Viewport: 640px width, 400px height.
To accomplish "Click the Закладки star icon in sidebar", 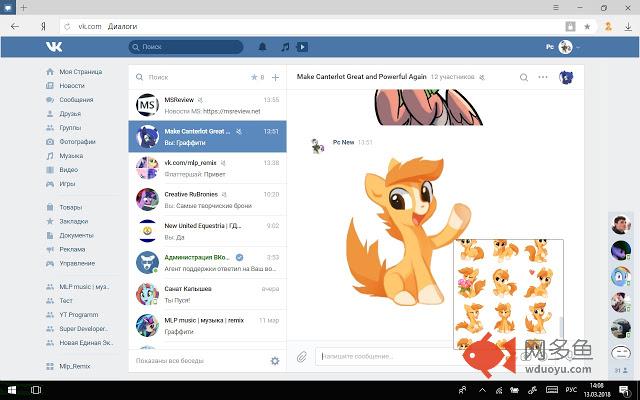I will click(x=50, y=221).
